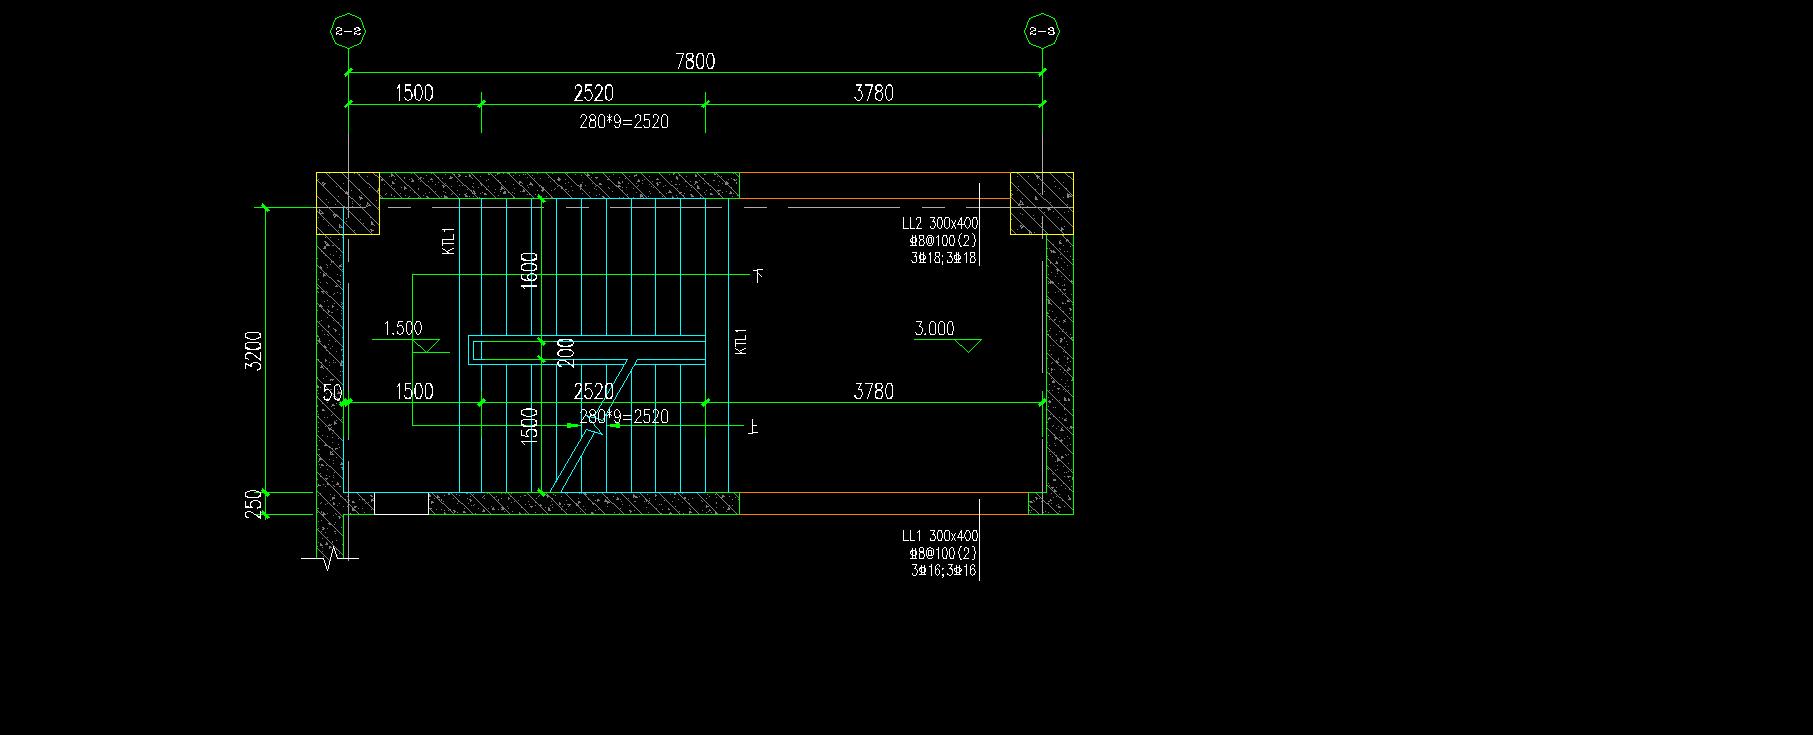This screenshot has height=735, width=1813.
Task: Select "3780" in the middle dimension chain
Action: pyautogui.click(x=873, y=391)
